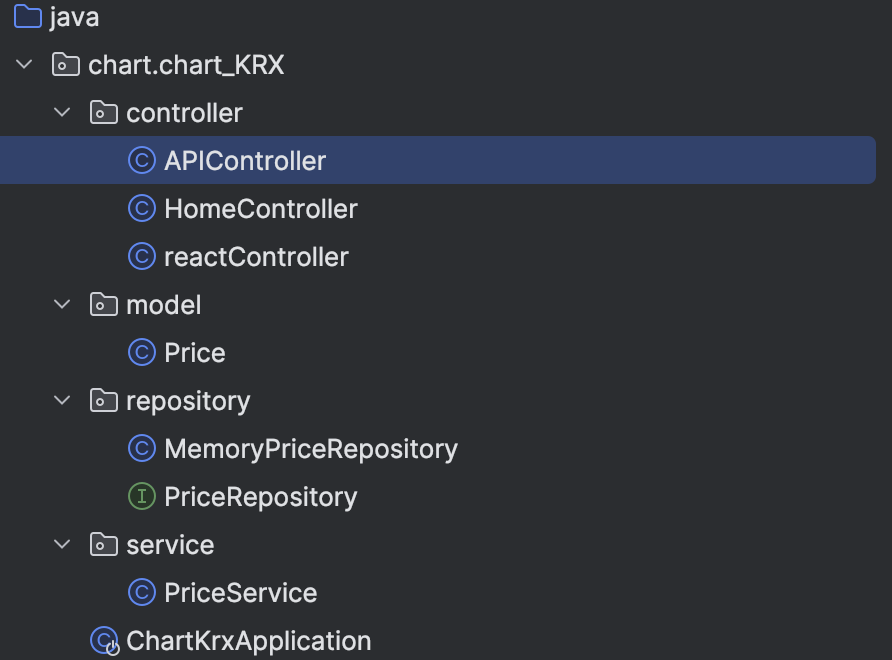Collapse the controller package
Screen dimensions: 892x660
(63, 113)
